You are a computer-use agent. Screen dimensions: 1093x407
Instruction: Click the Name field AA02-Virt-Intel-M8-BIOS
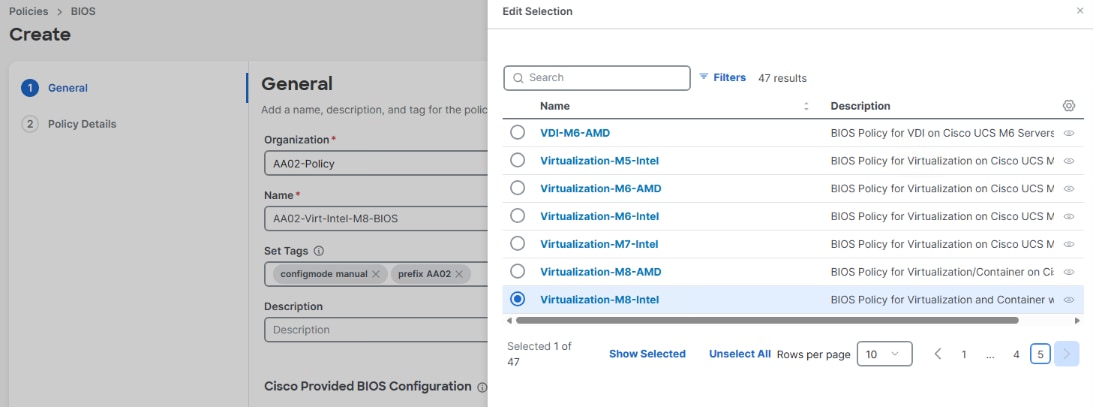pyautogui.click(x=376, y=219)
